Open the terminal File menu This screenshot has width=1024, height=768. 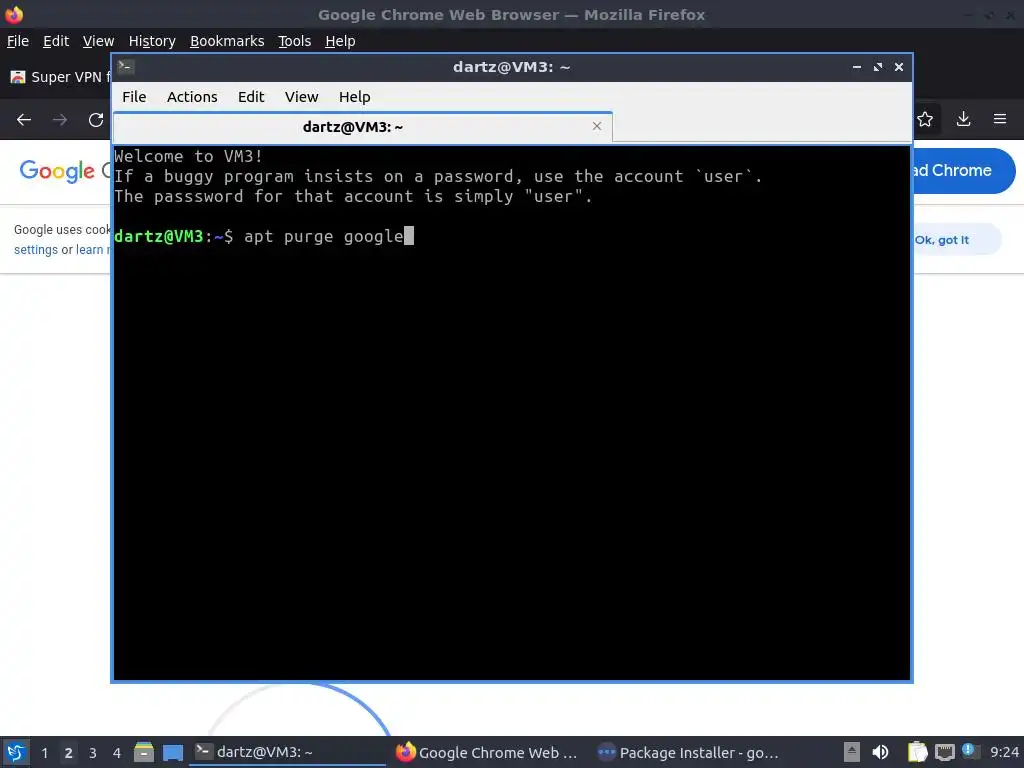[x=134, y=97]
